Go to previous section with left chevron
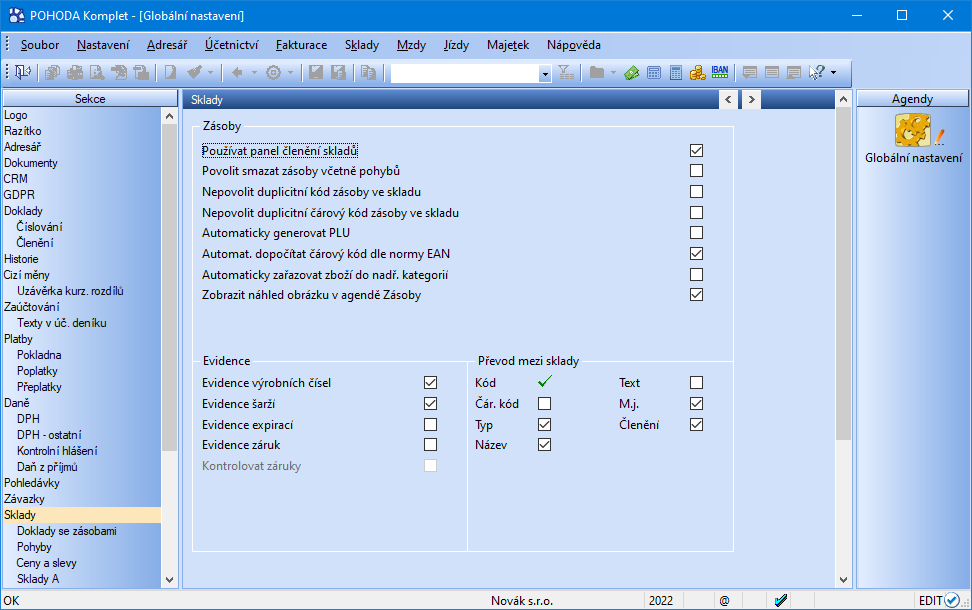 (728, 99)
